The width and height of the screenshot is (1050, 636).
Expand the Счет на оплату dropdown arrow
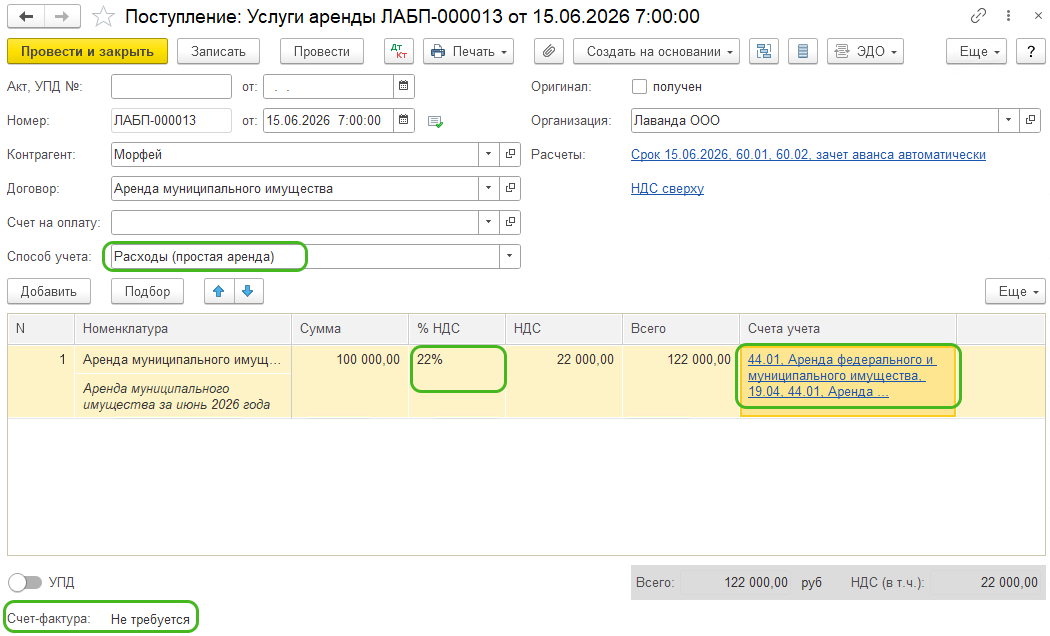(489, 222)
